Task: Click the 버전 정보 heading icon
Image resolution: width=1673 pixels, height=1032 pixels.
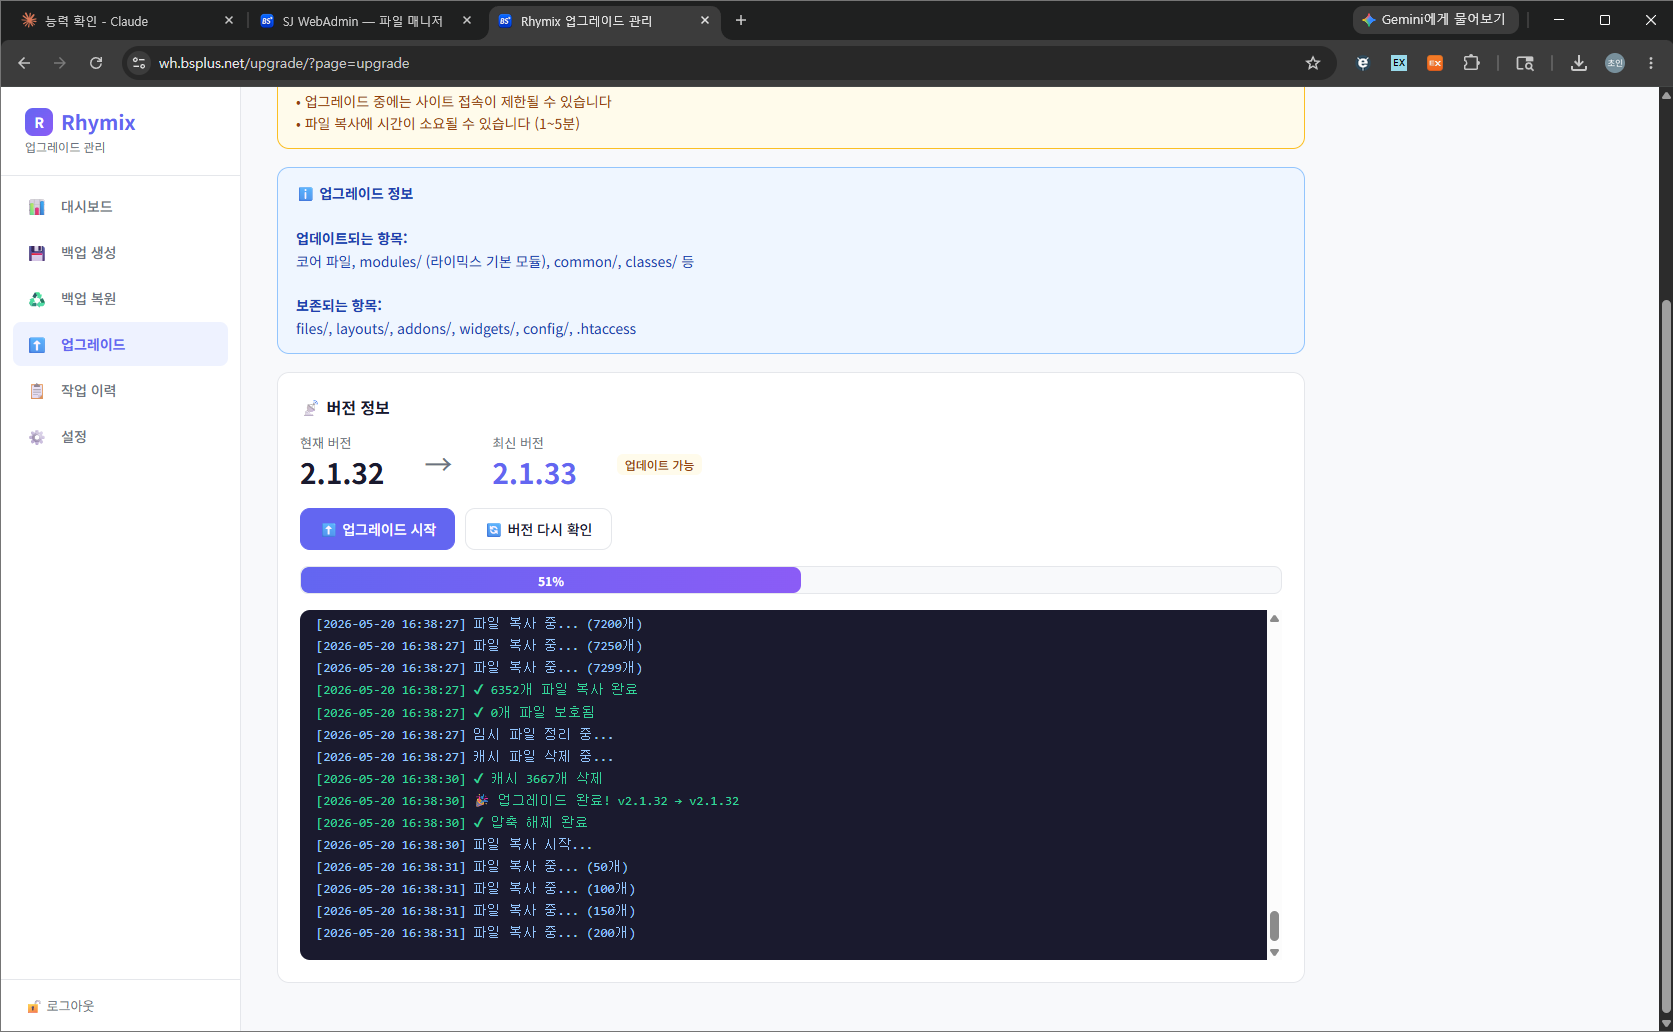Action: (x=311, y=408)
